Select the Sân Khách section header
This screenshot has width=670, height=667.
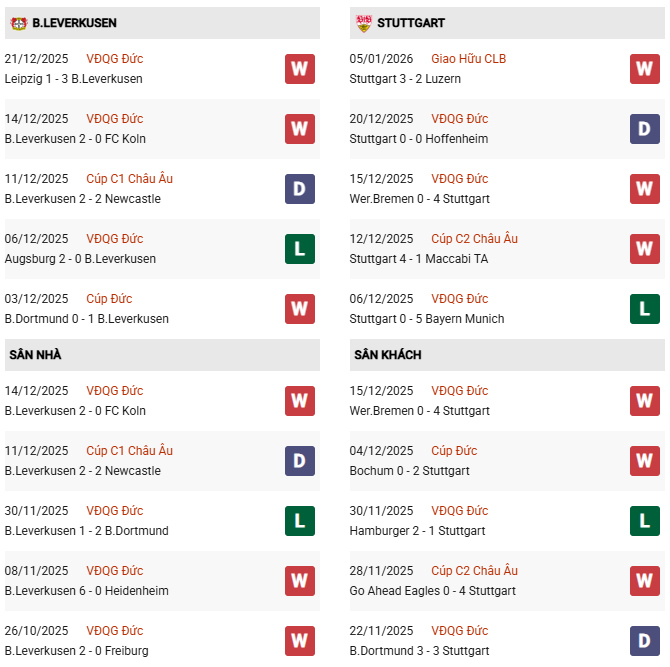[386, 355]
